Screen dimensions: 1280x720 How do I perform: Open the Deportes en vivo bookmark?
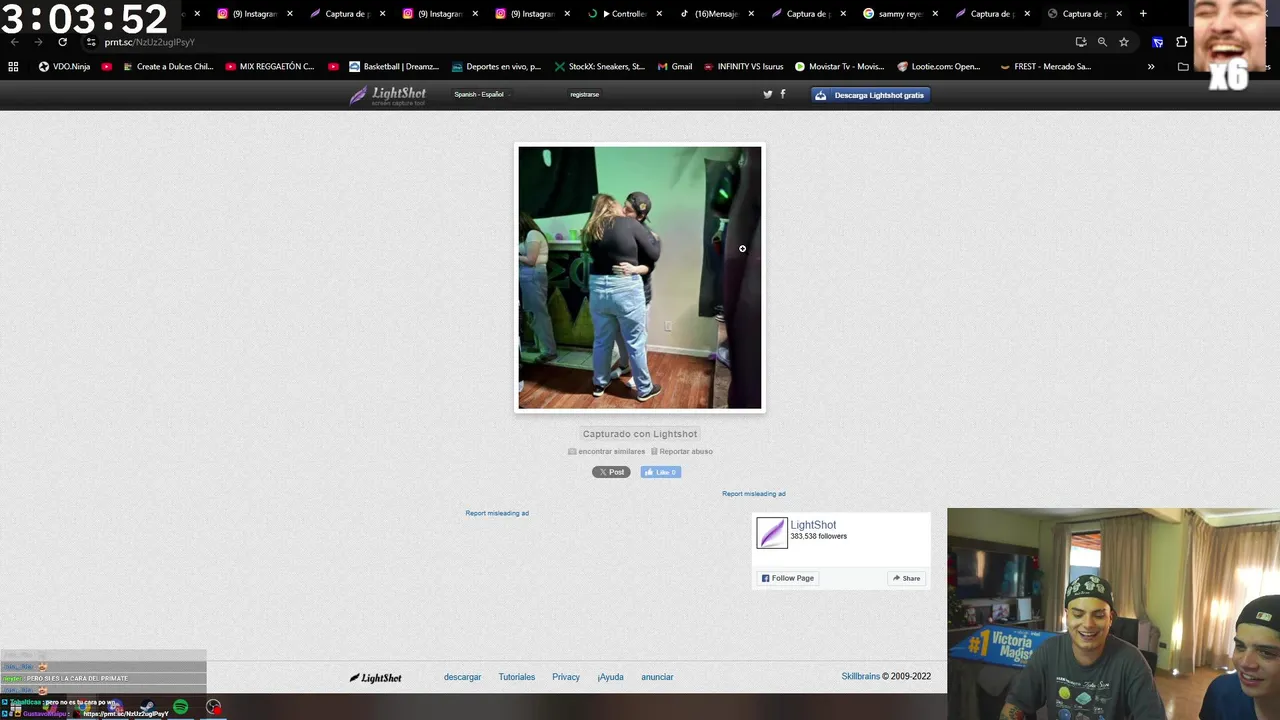(496, 67)
